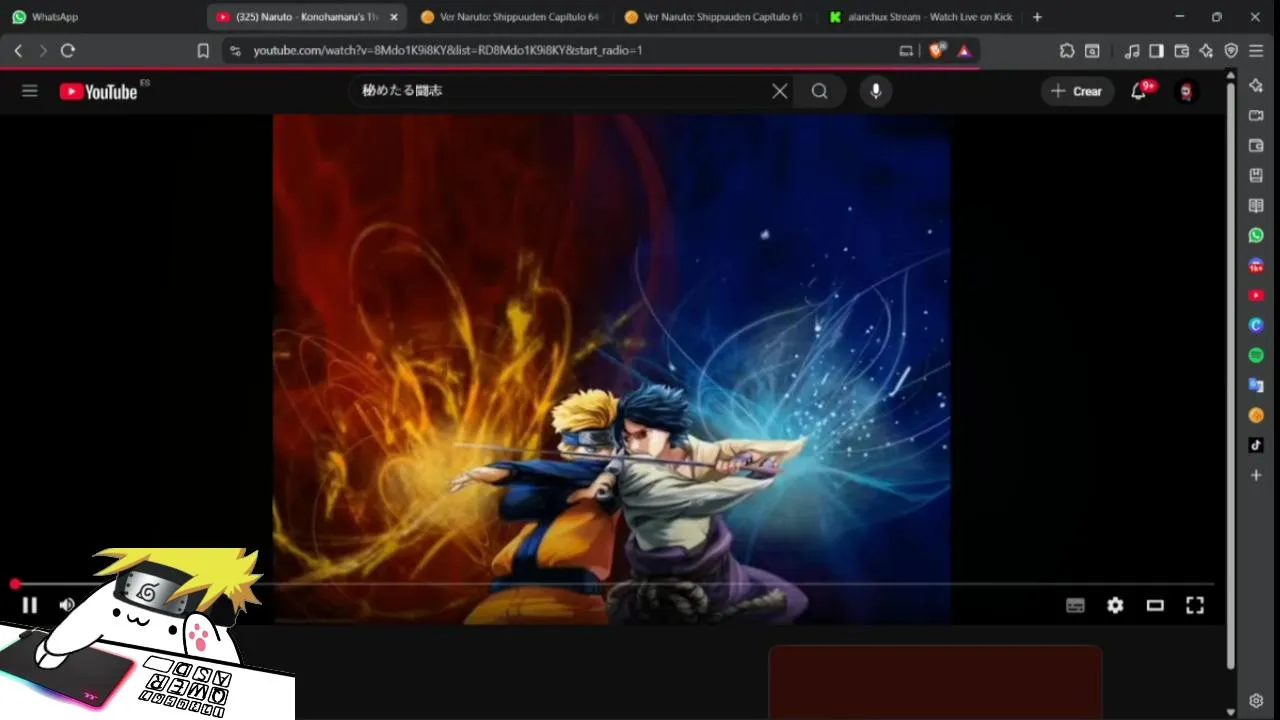
Task: Open Brave Talk camera in sidebar
Action: [1256, 115]
